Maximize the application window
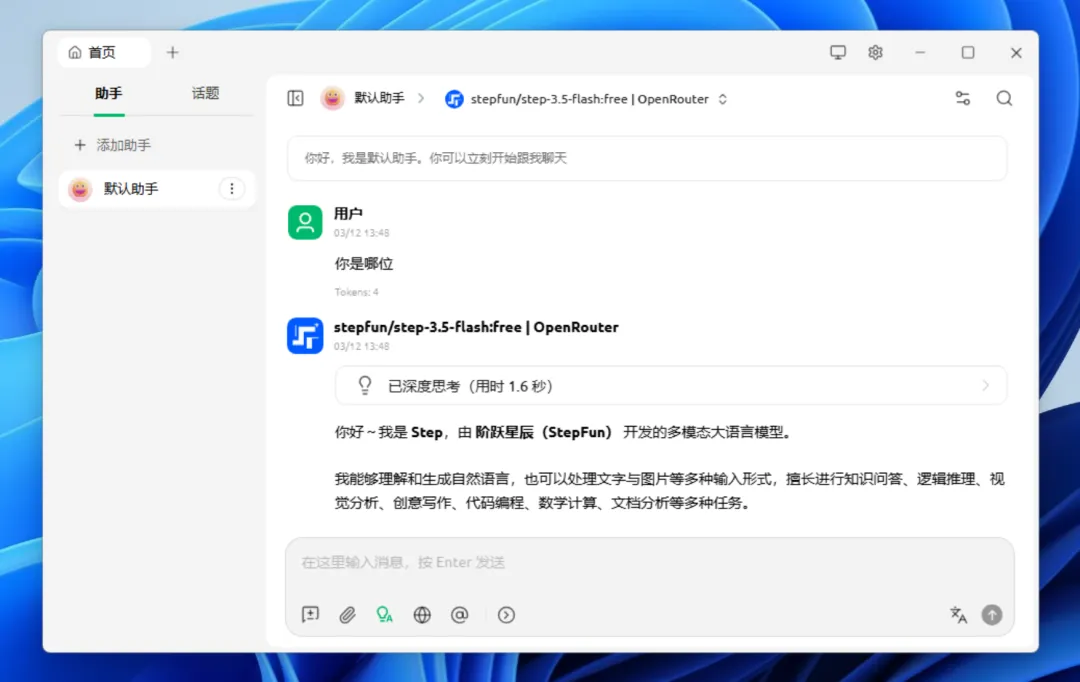The image size is (1080, 682). coord(968,52)
